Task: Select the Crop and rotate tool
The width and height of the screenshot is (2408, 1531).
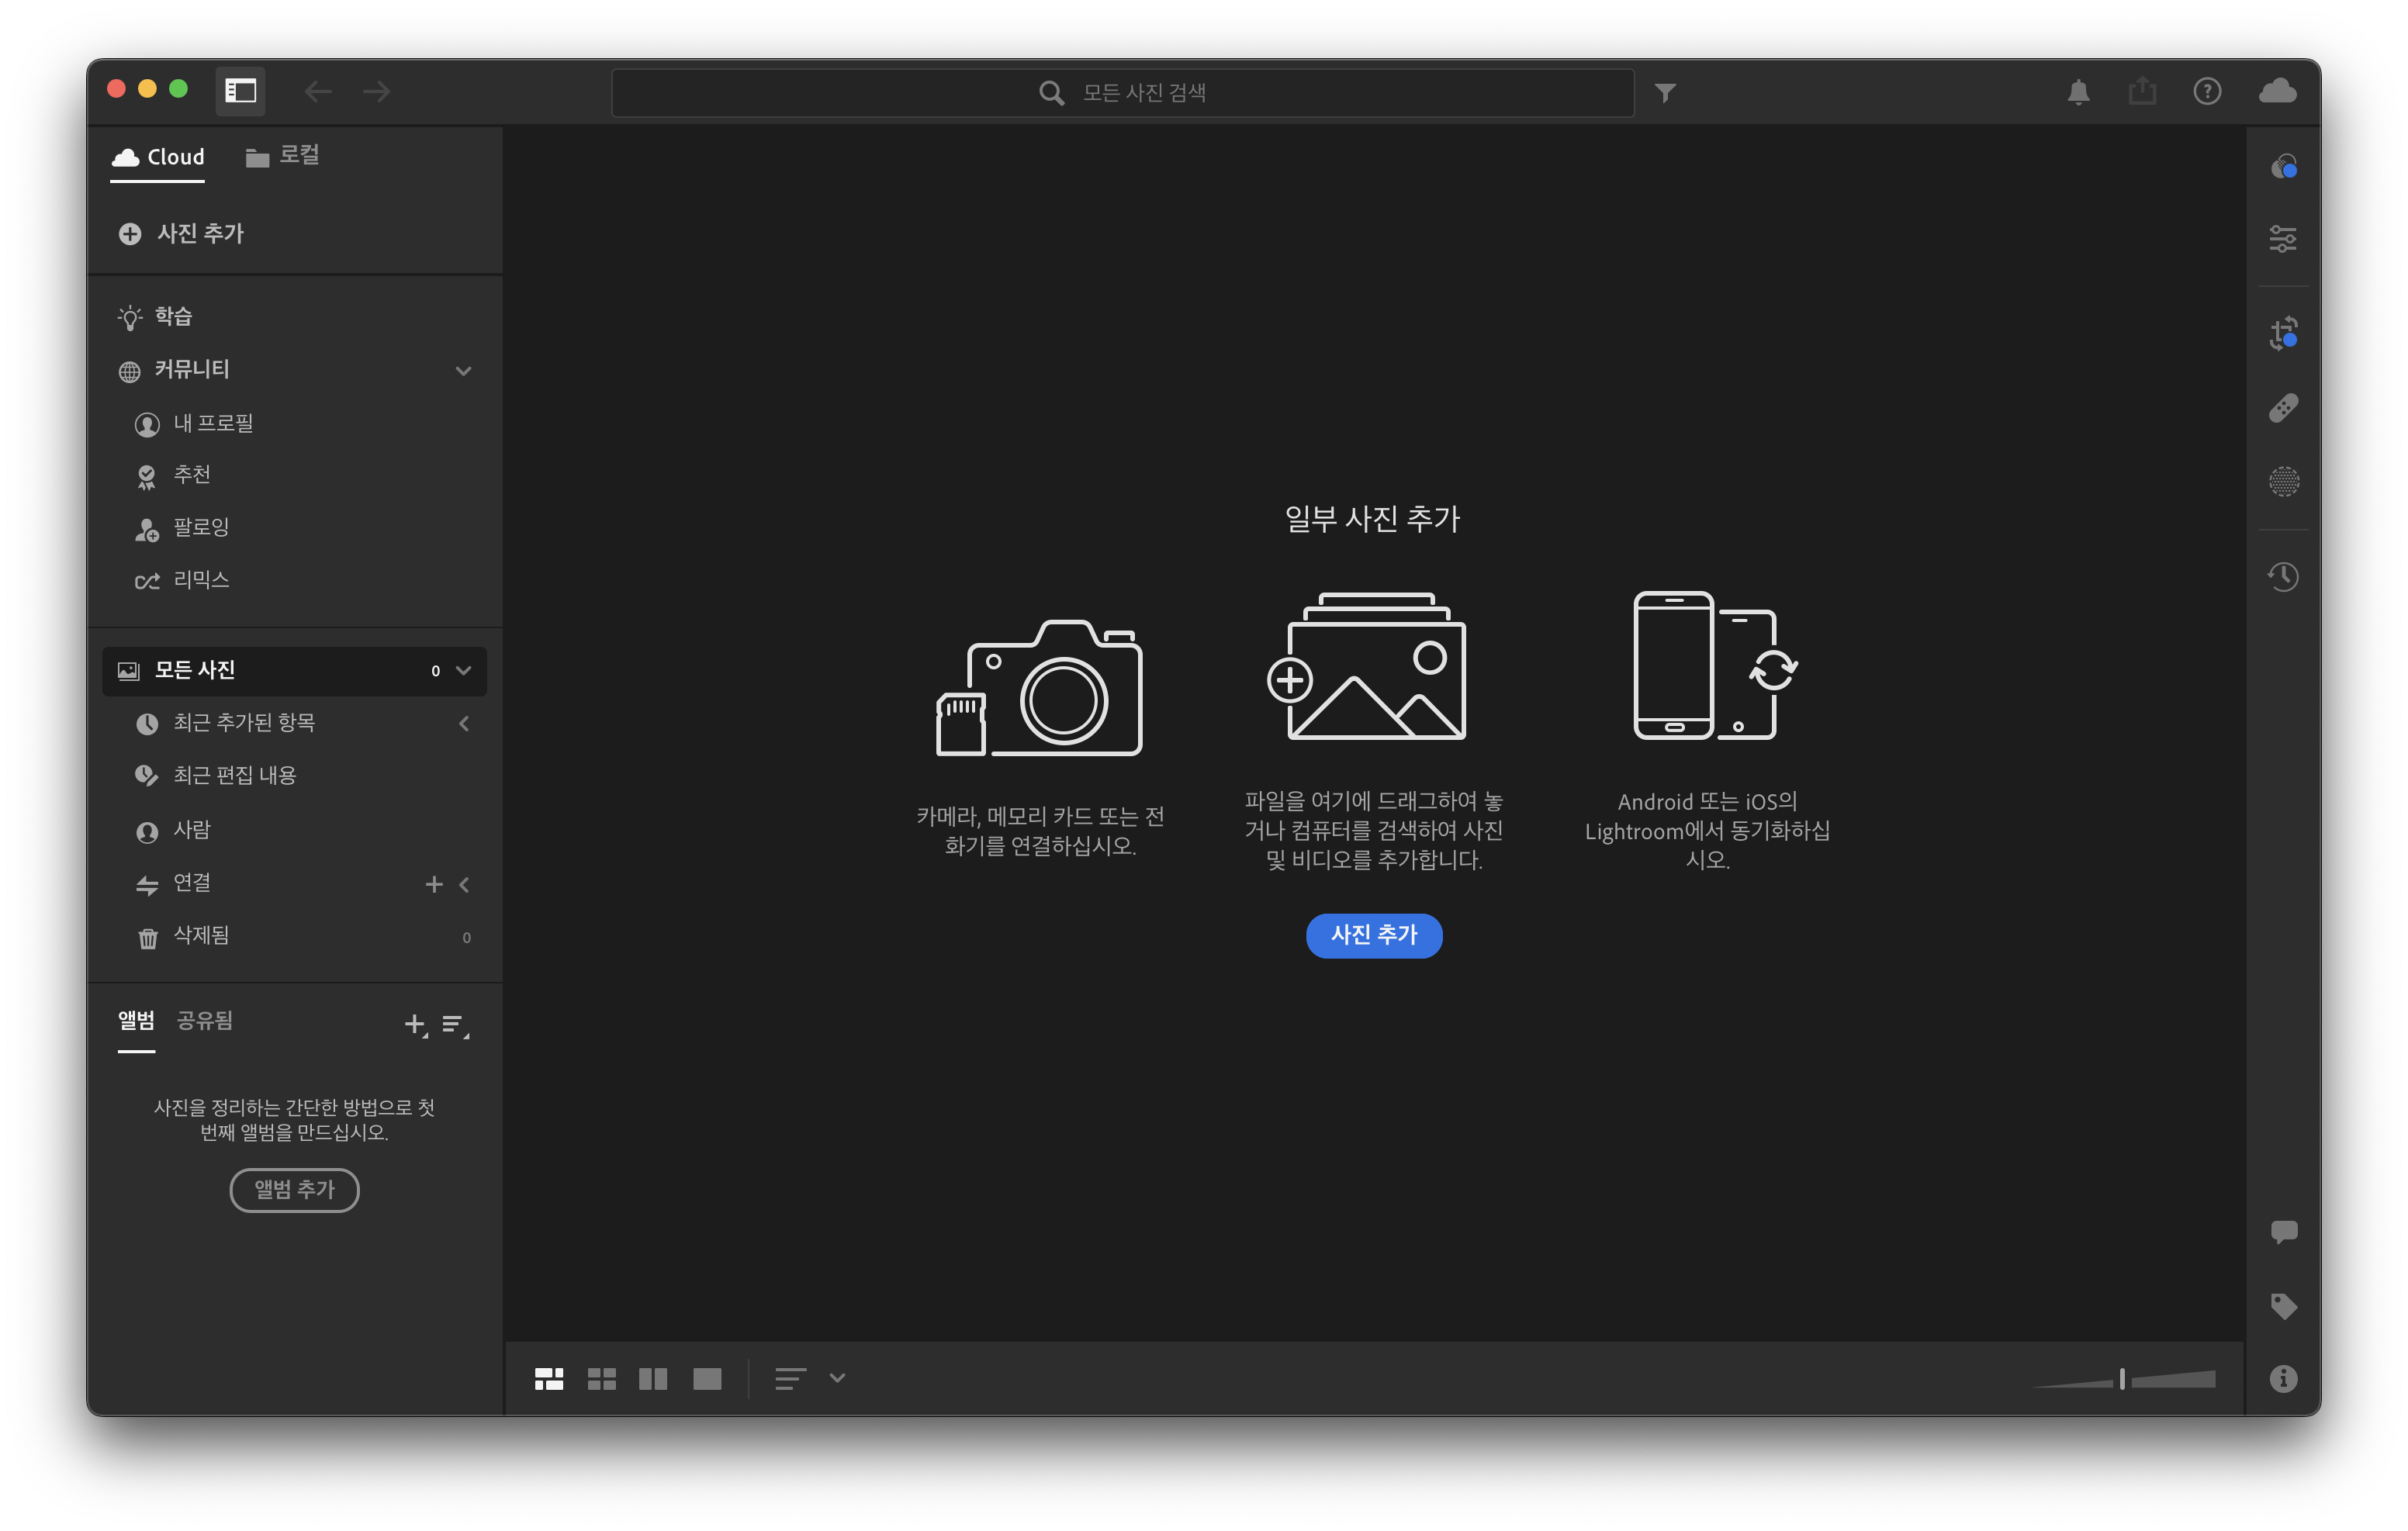Action: point(2282,333)
